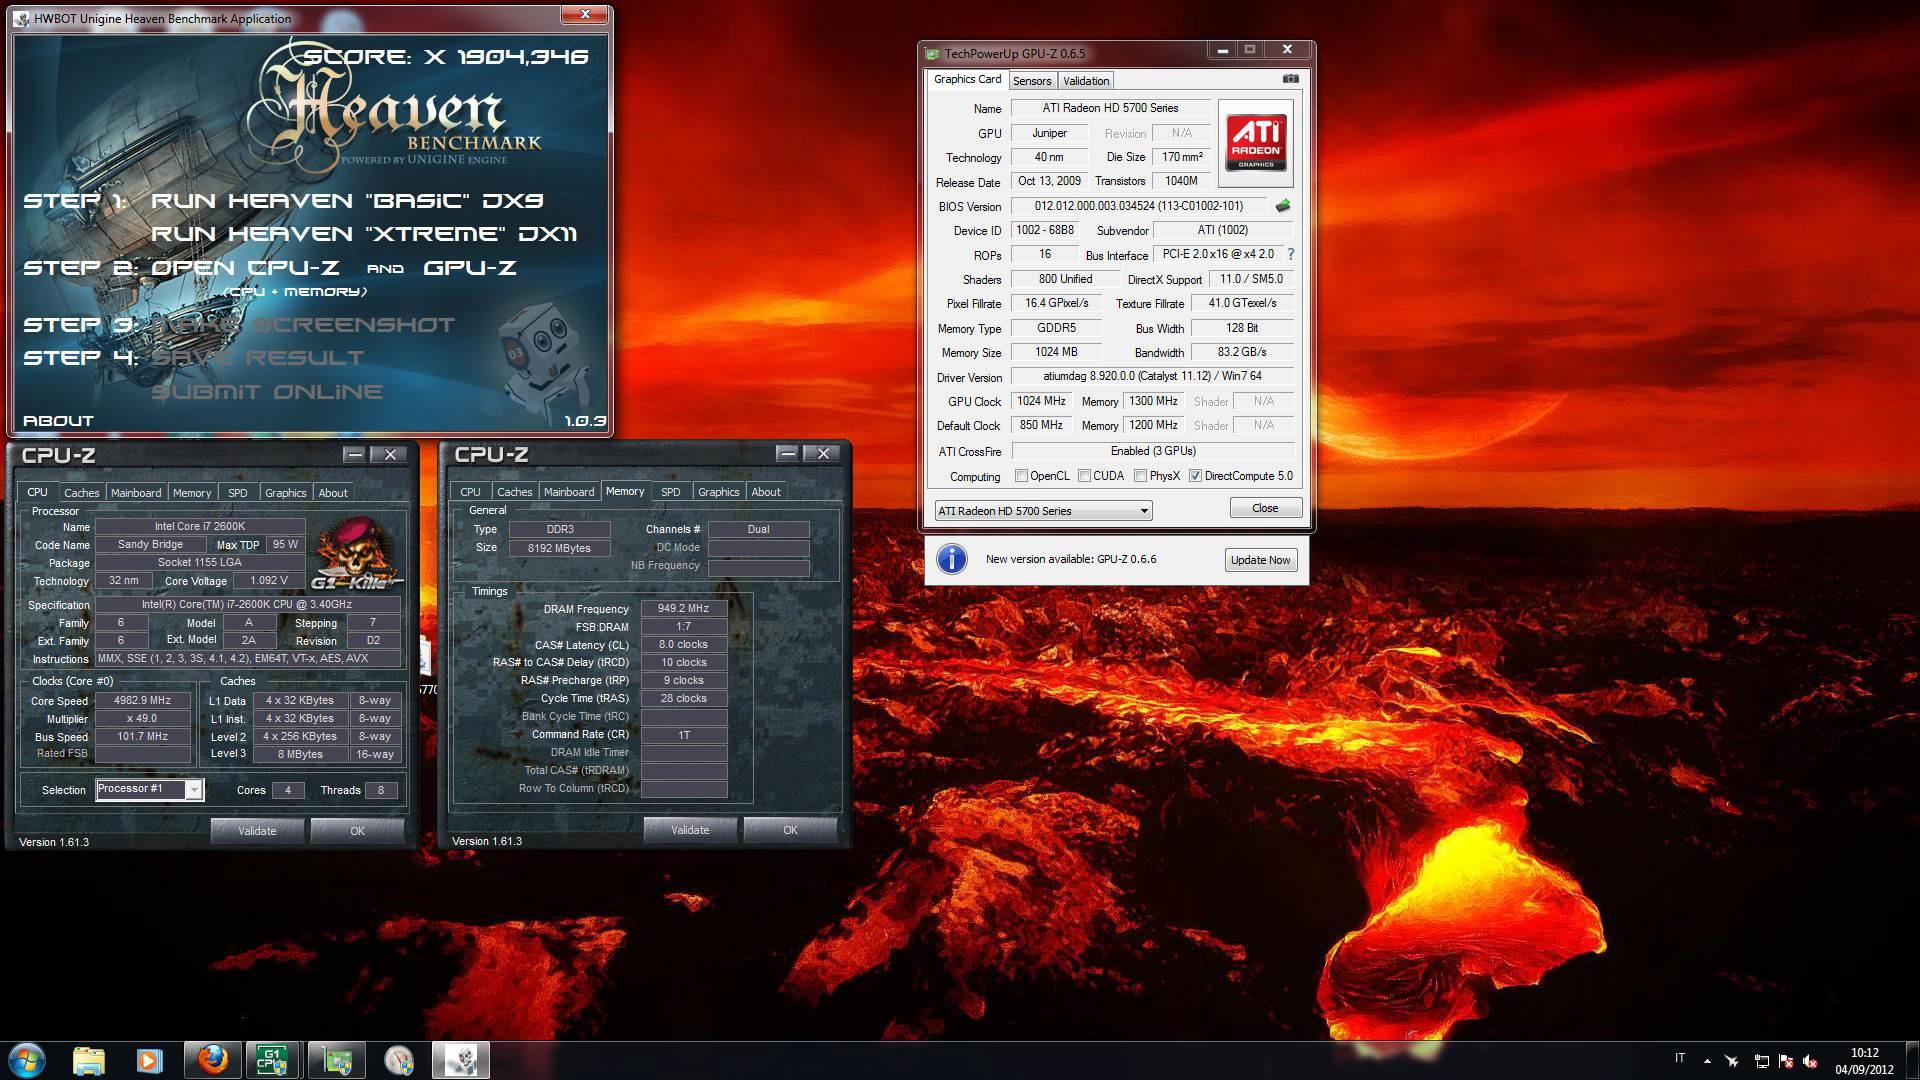
Task: Click the Core Speed value 4982.9 MHz
Action: click(x=142, y=701)
